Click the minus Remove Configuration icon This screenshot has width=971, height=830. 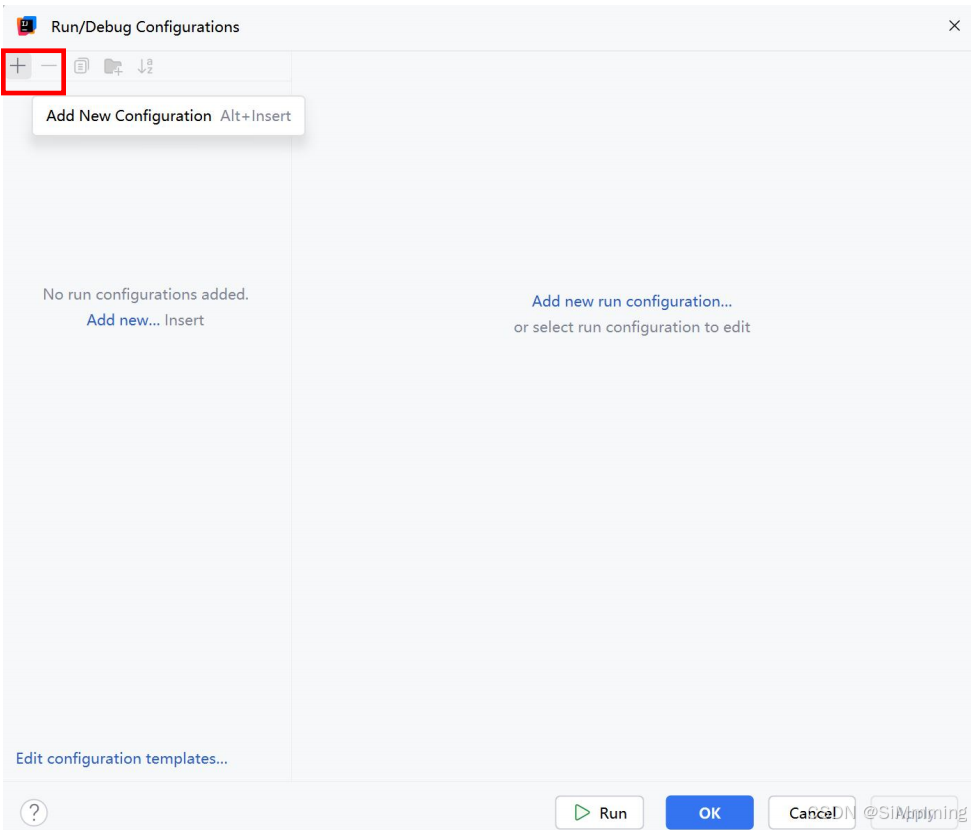49,66
